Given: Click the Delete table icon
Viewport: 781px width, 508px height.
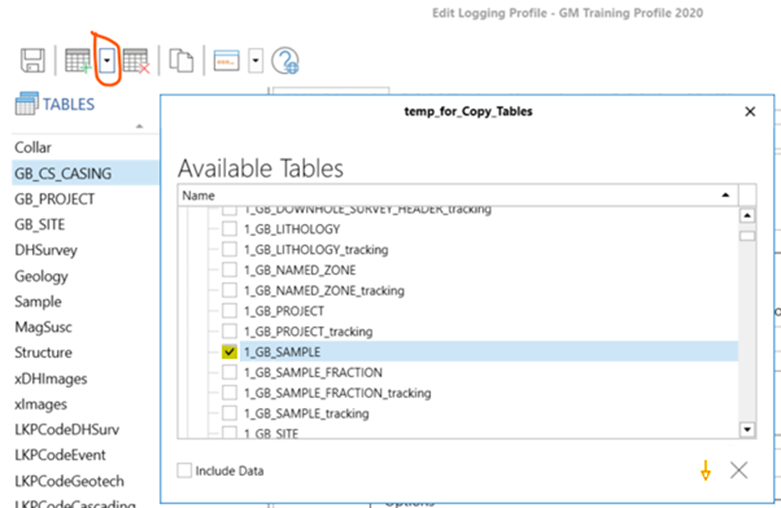Looking at the screenshot, I should (137, 62).
